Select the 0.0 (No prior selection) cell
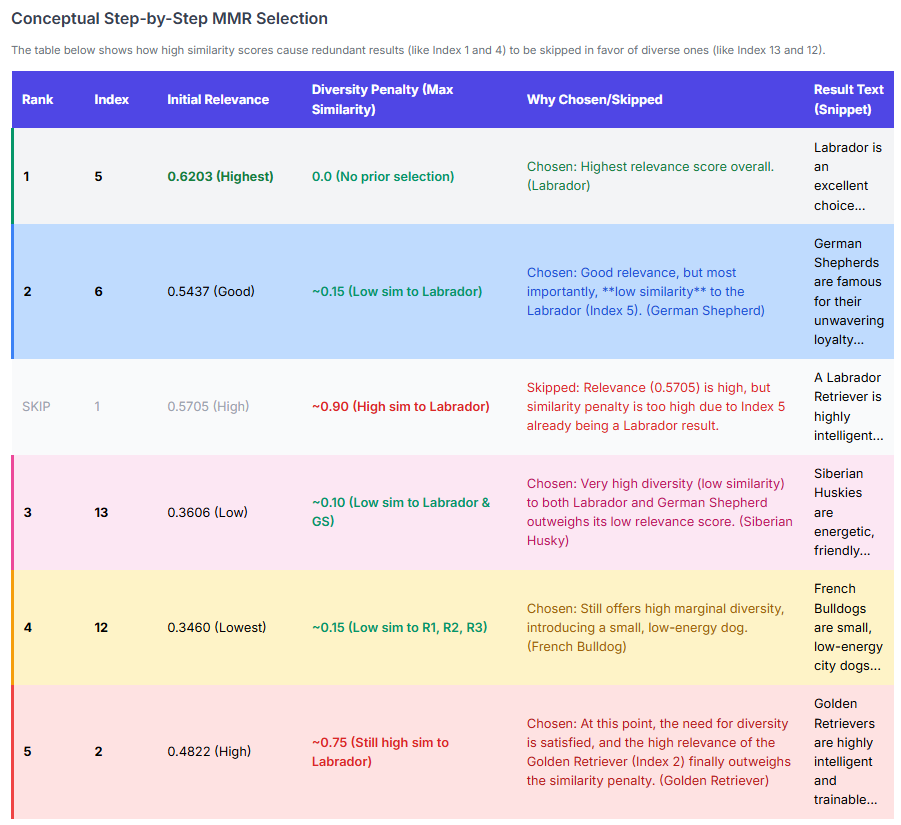The height and width of the screenshot is (825, 901). tap(382, 176)
